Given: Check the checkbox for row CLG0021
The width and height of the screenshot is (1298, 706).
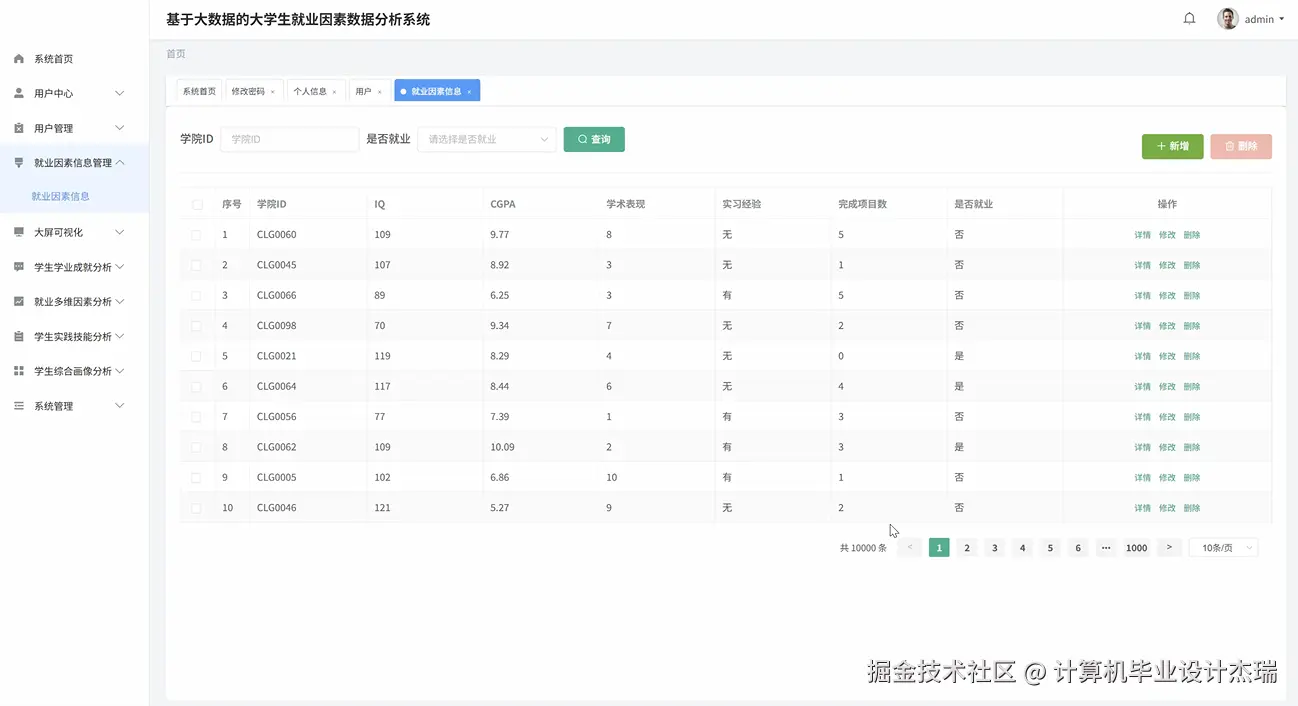Looking at the screenshot, I should click(196, 356).
